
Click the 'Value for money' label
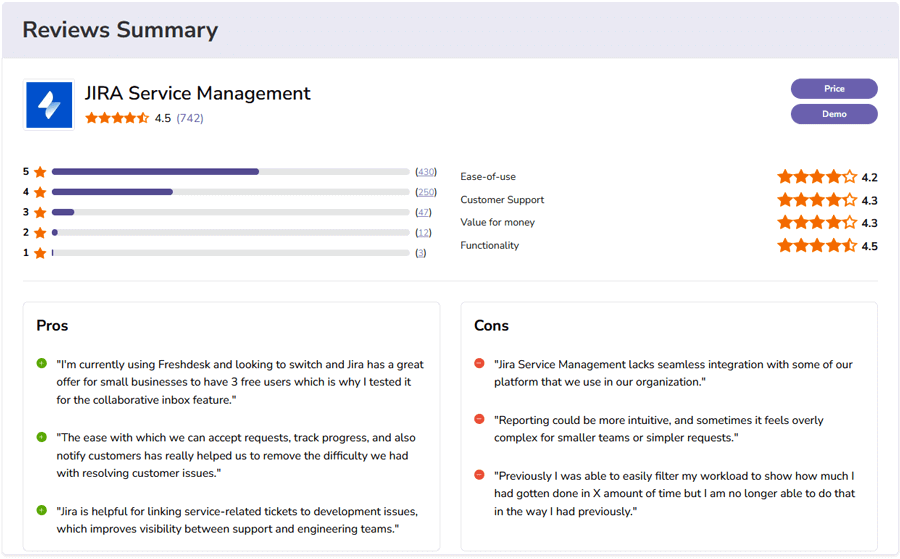498,222
